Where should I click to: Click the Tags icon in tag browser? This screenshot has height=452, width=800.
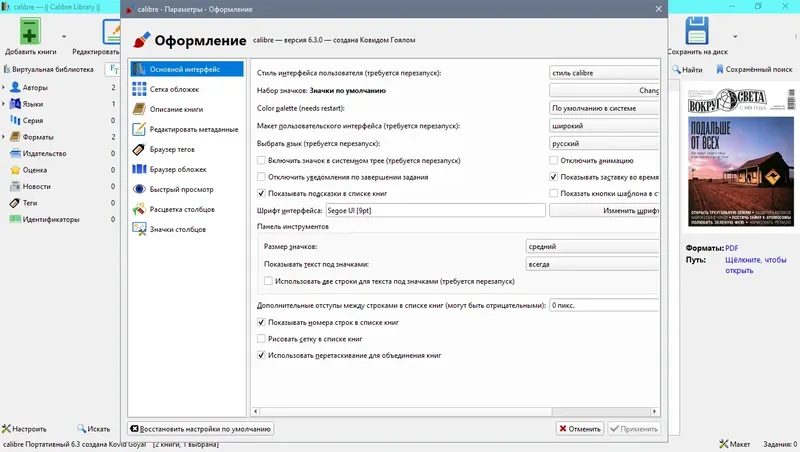click(15, 203)
